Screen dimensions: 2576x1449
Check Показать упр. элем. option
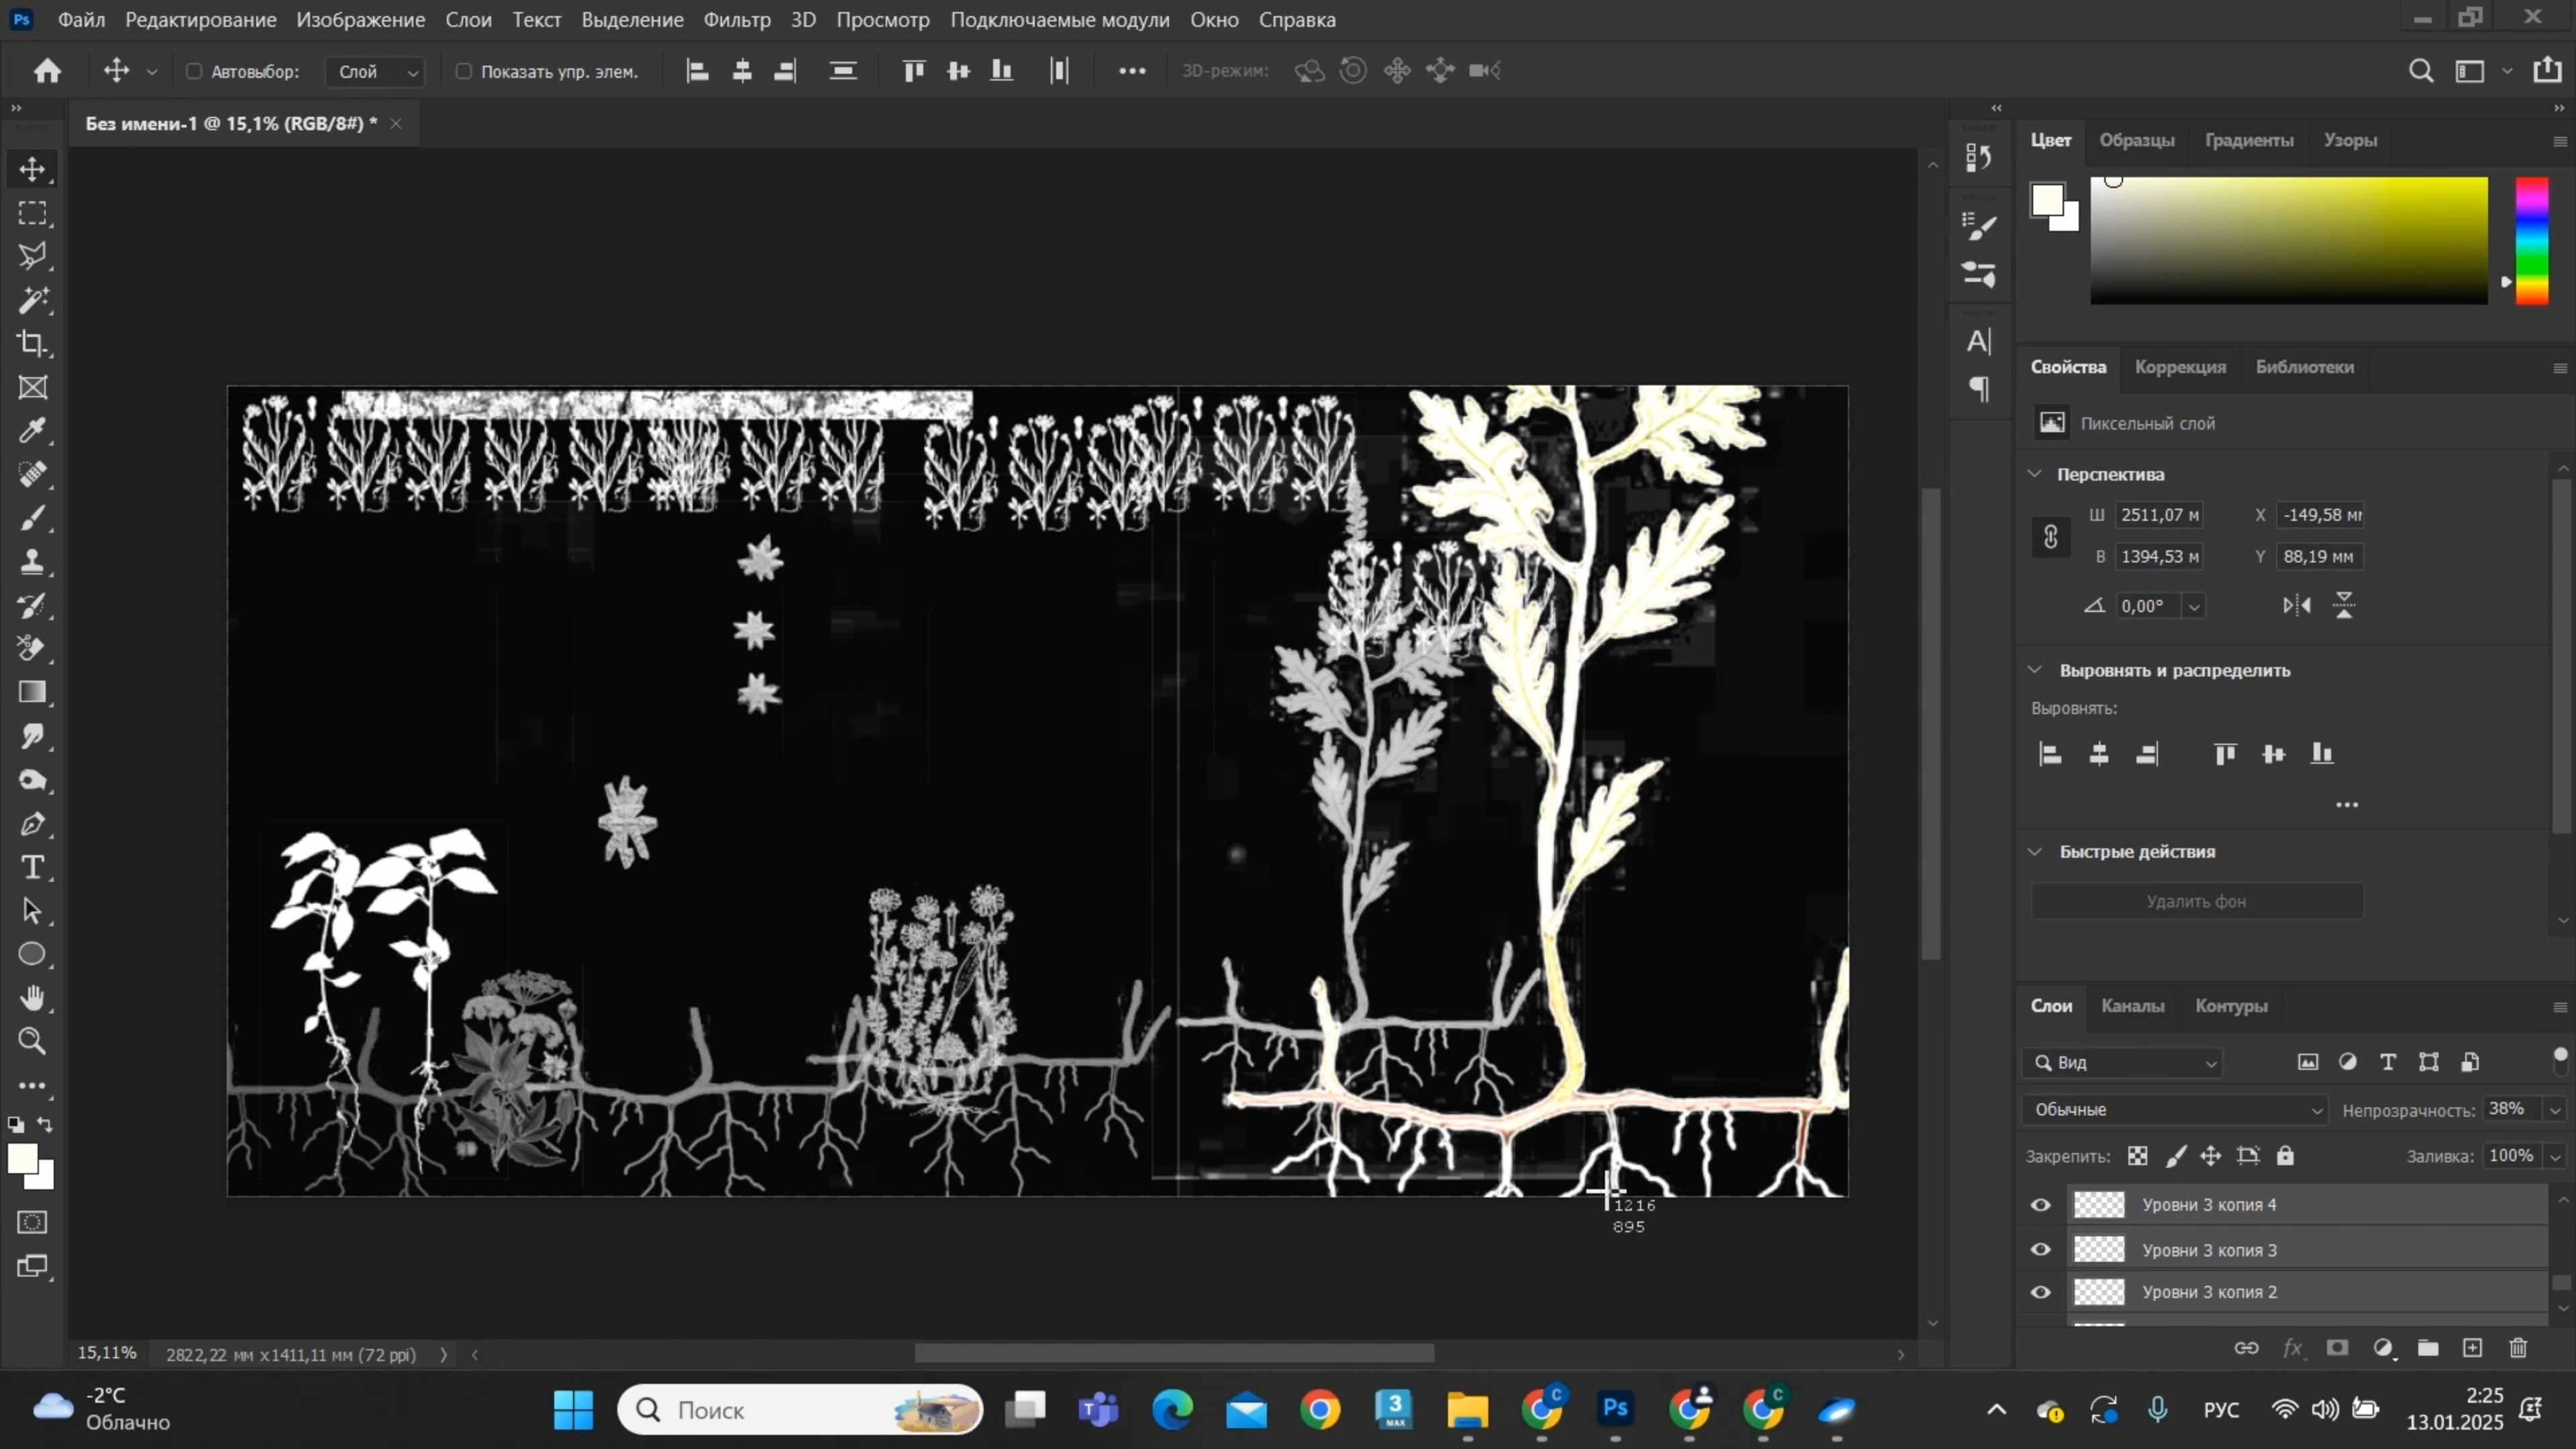point(463,71)
